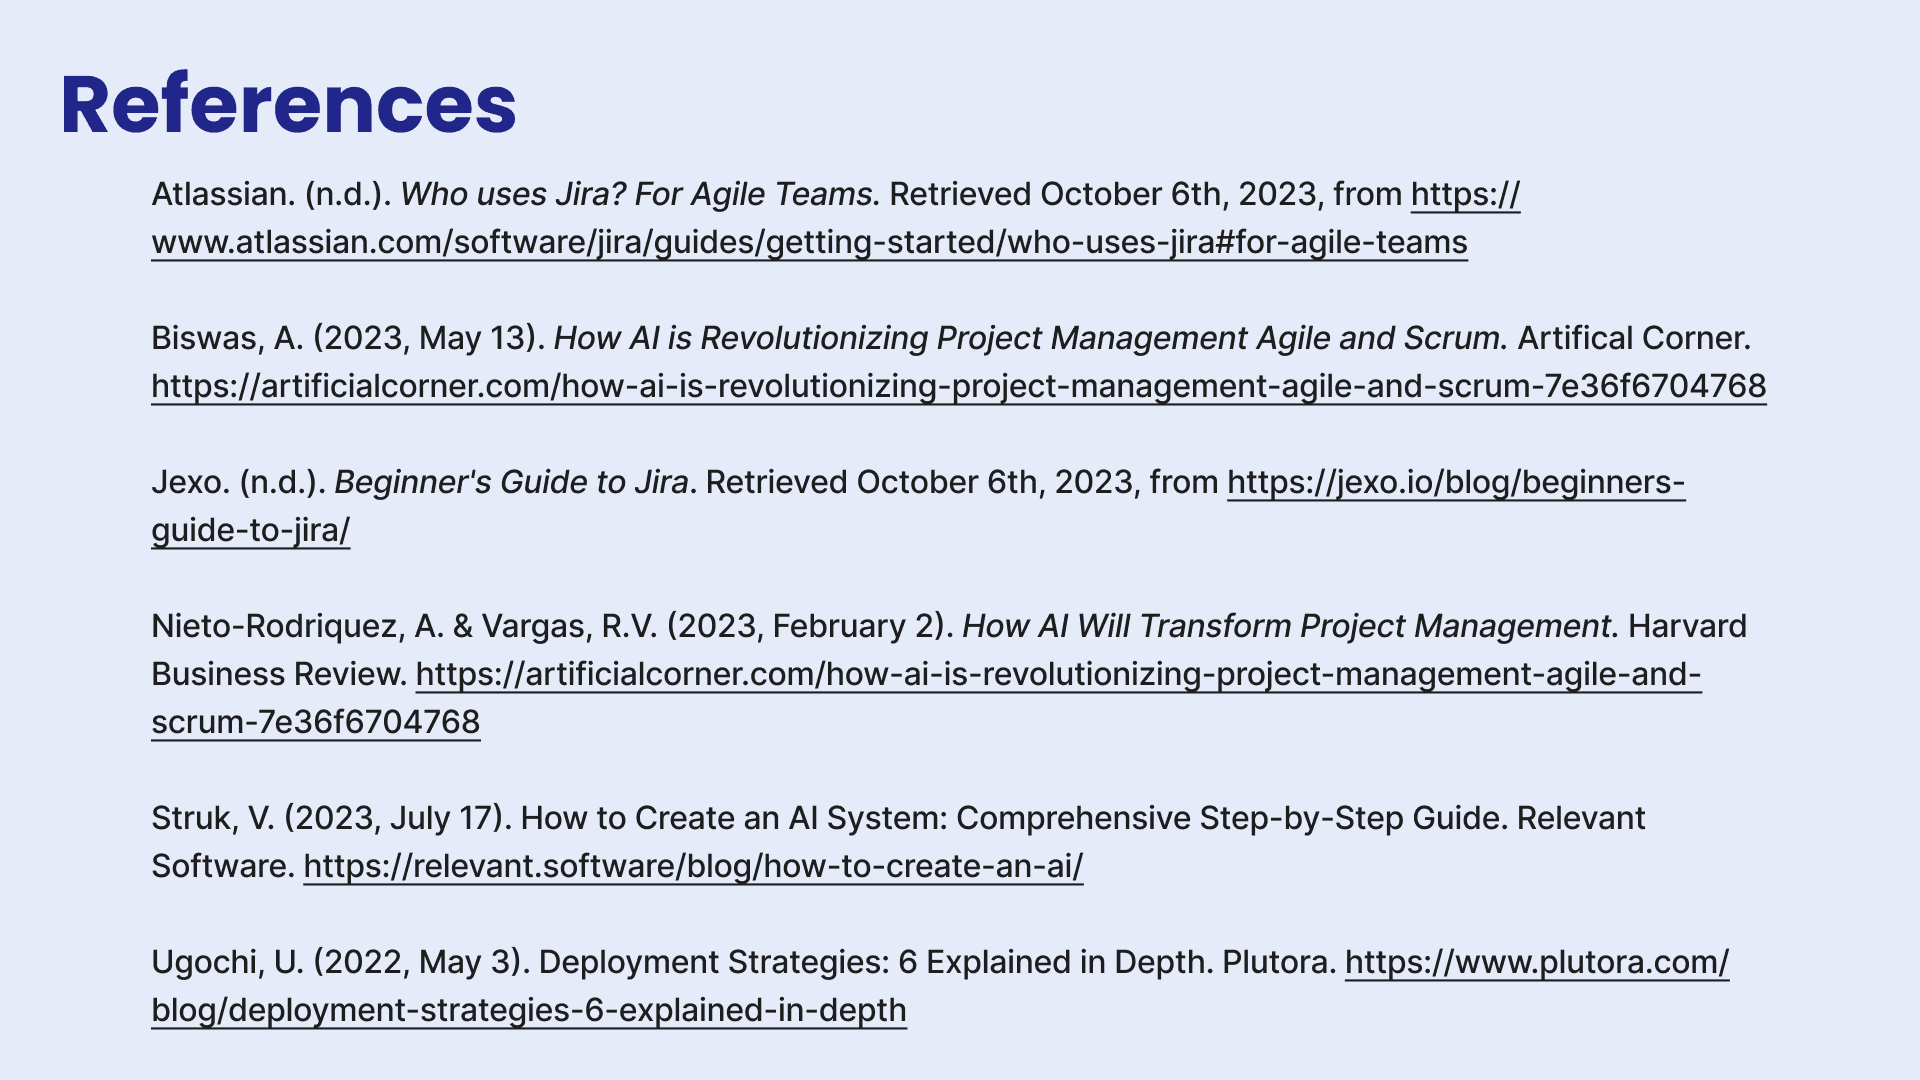Image resolution: width=1920 pixels, height=1080 pixels.
Task: Click the Struk, V. author name
Action: tap(213, 819)
